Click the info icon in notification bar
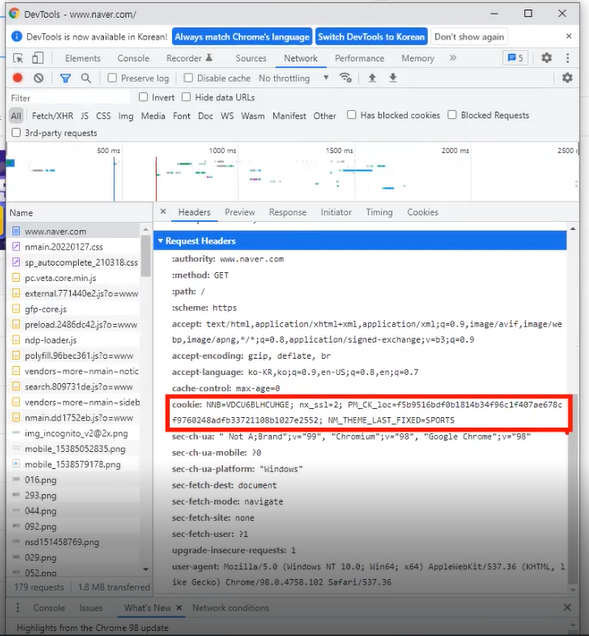Screen dimensions: 589x636 tap(17, 37)
